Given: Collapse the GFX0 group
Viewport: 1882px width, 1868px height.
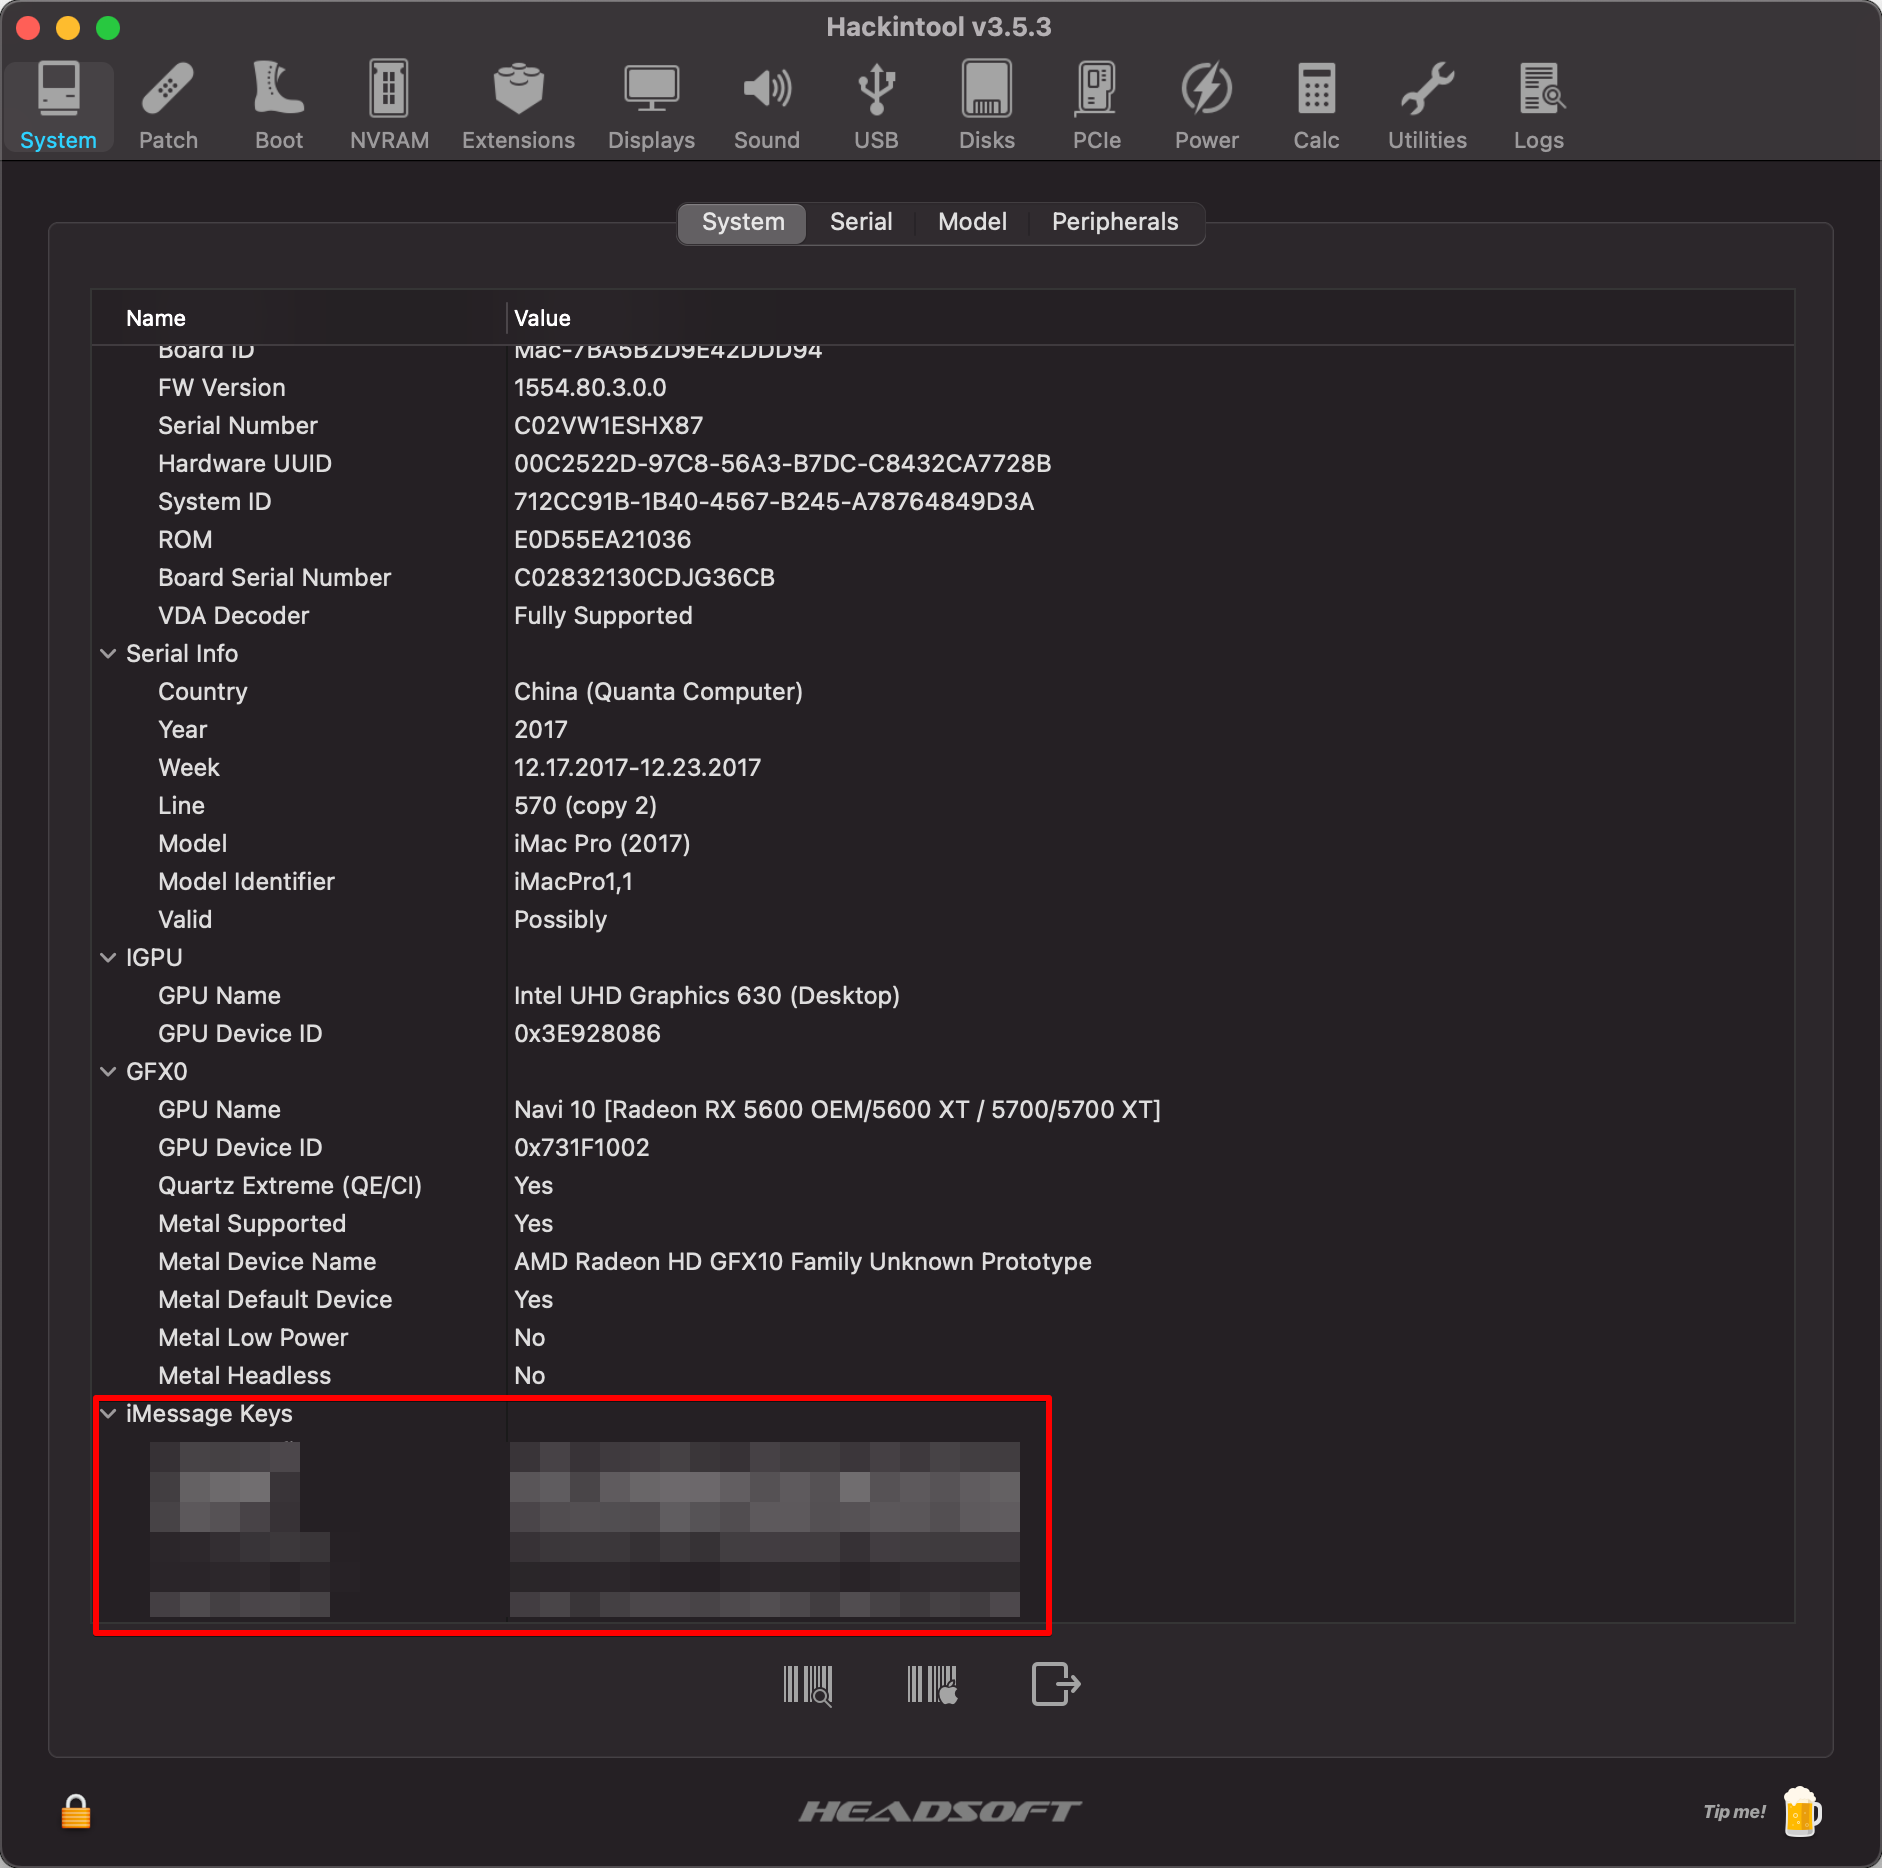Looking at the screenshot, I should 108,1072.
